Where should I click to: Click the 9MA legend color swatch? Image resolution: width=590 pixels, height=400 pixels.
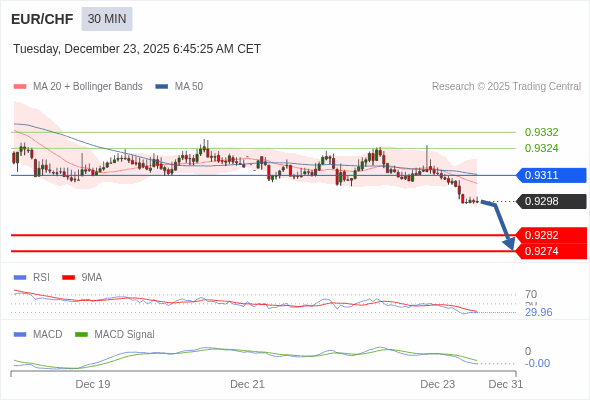68,278
